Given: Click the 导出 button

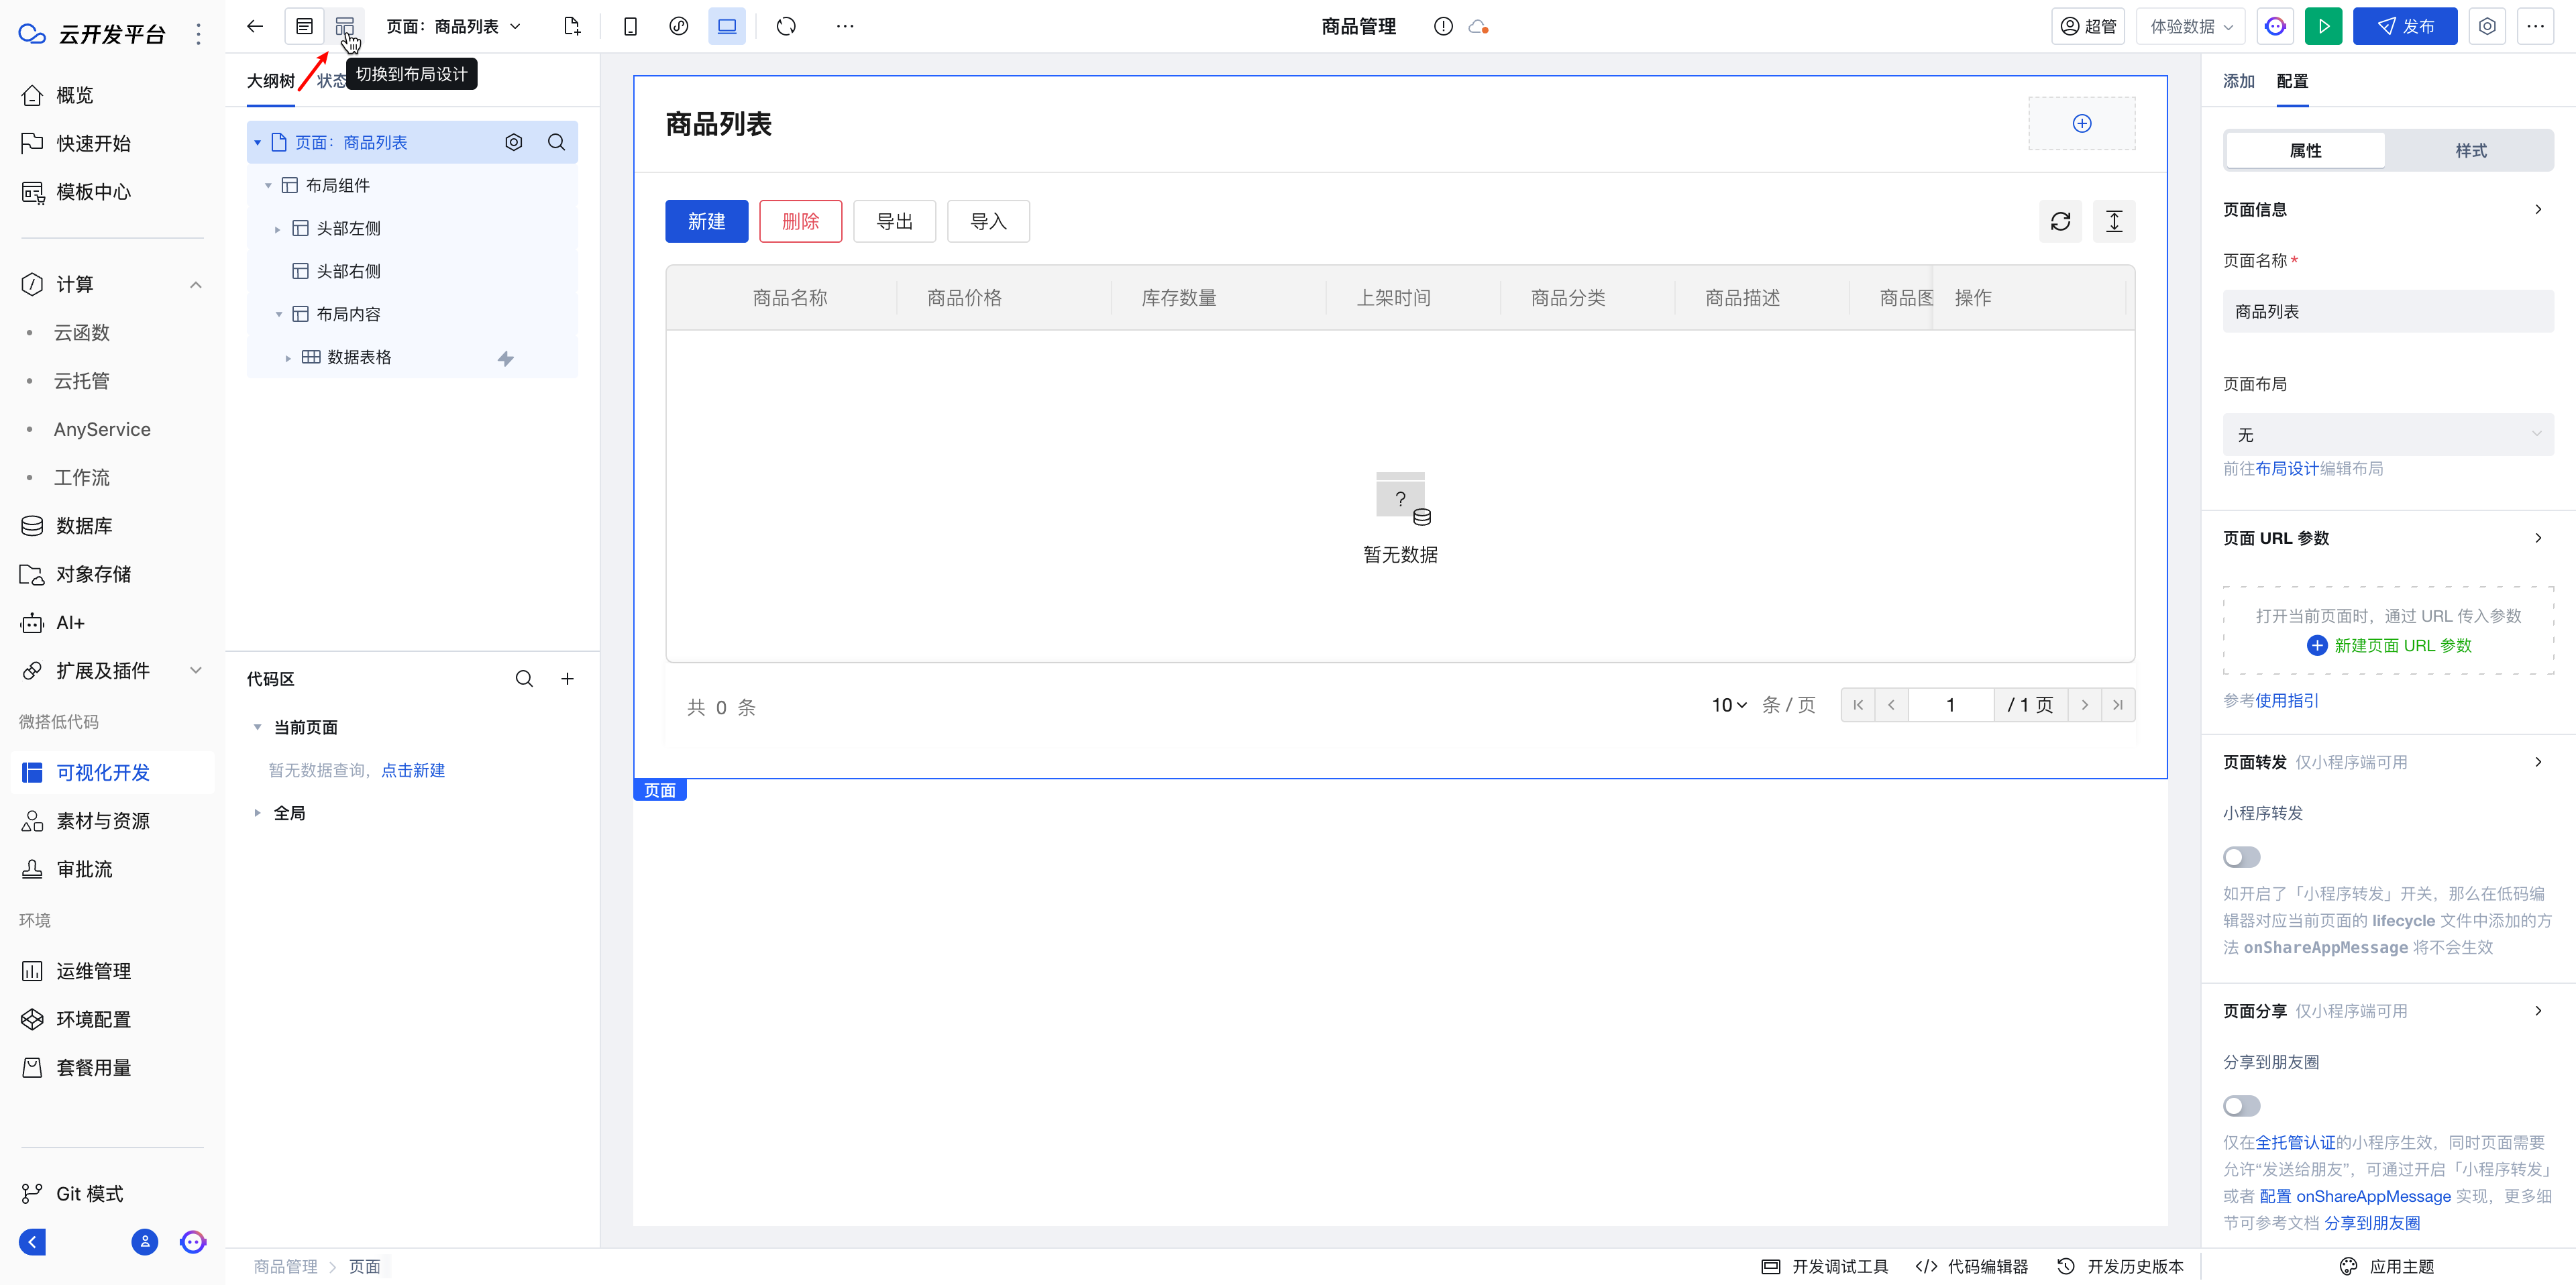Looking at the screenshot, I should pyautogui.click(x=894, y=221).
